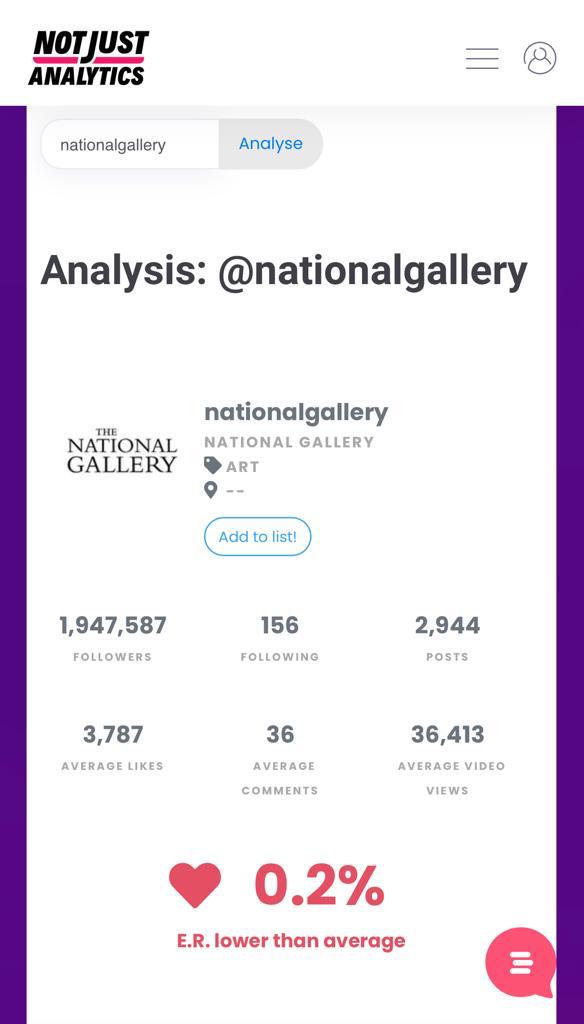
Task: Open the hamburger menu icon
Action: tap(482, 58)
